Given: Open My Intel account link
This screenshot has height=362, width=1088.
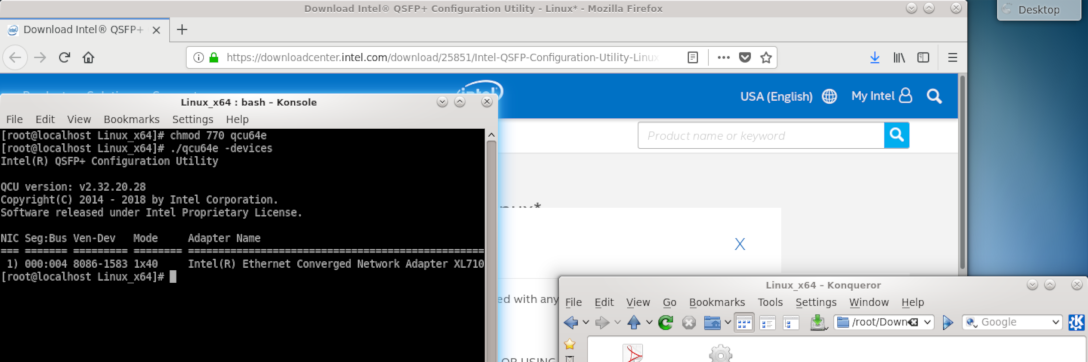Looking at the screenshot, I should point(881,96).
